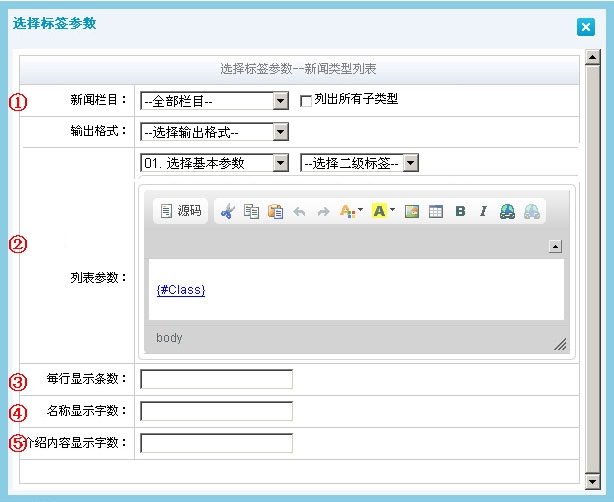The image size is (614, 502).
Task: Check the 列出所有子类型 checkbox
Action: [x=306, y=101]
